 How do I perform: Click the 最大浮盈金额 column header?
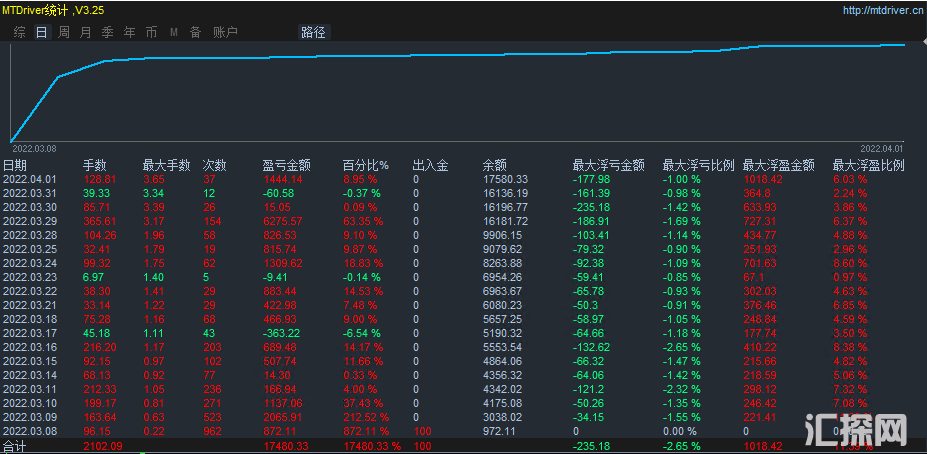click(x=779, y=166)
